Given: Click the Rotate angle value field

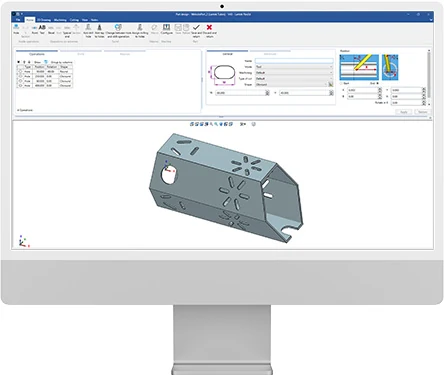Looking at the screenshot, I should click(406, 103).
